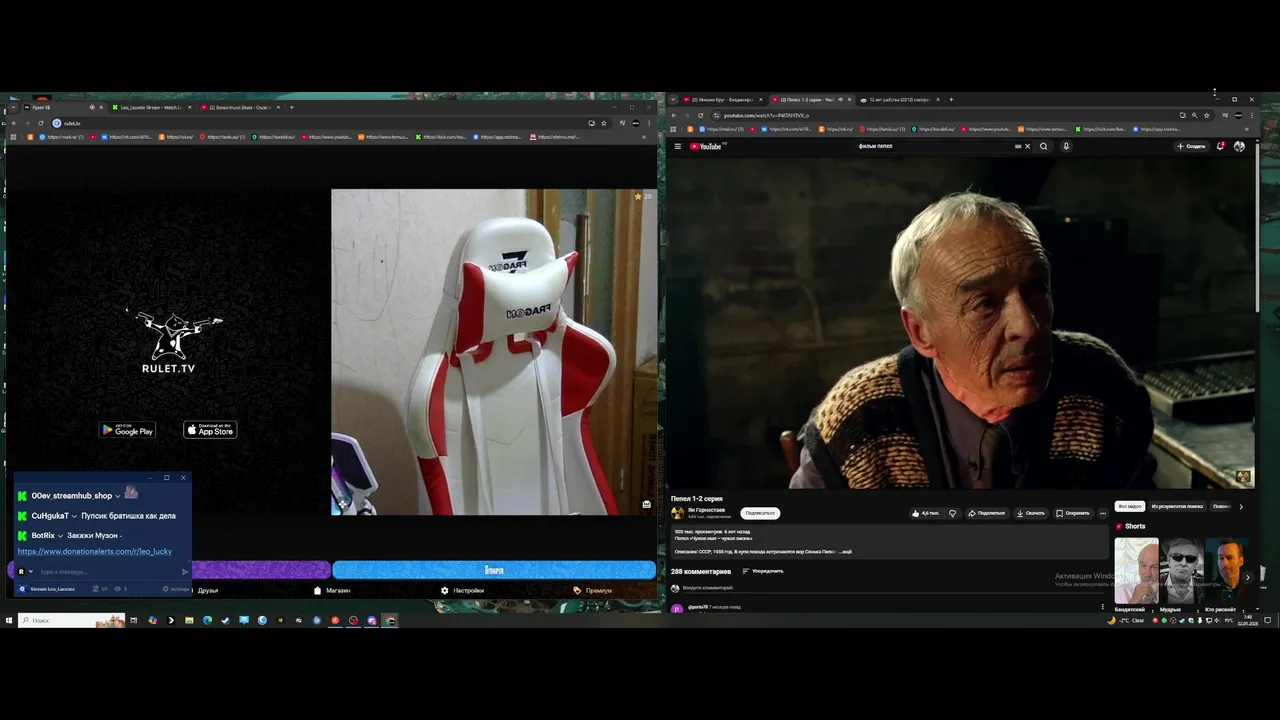Open options menu on @porto70 comment

point(1103,606)
